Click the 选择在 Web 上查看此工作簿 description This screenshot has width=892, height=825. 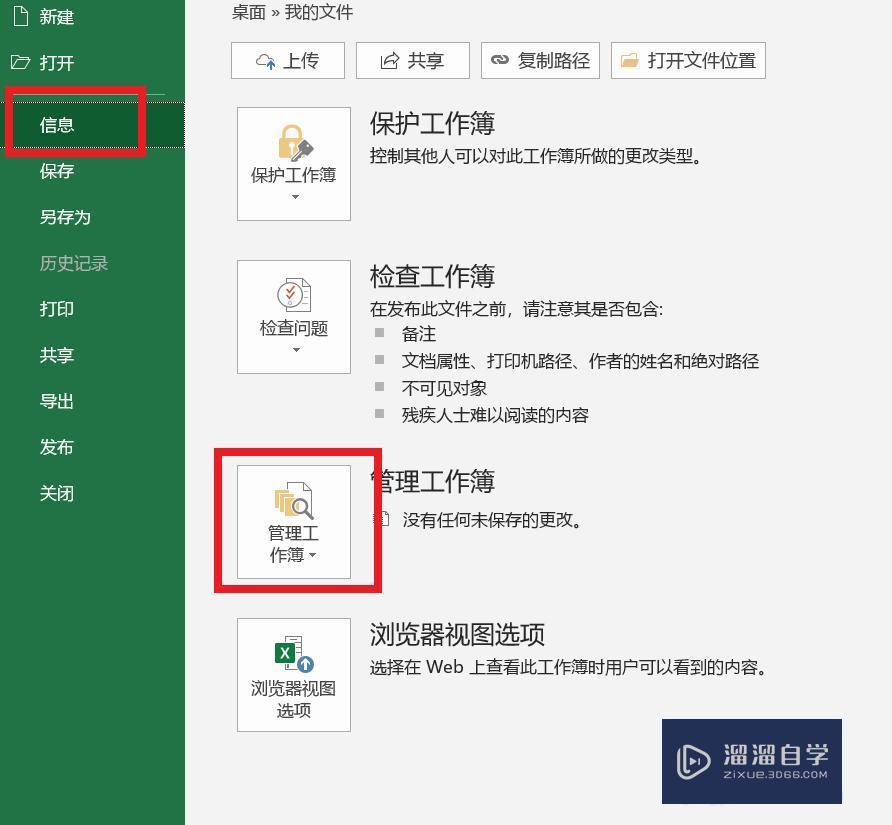click(x=568, y=667)
